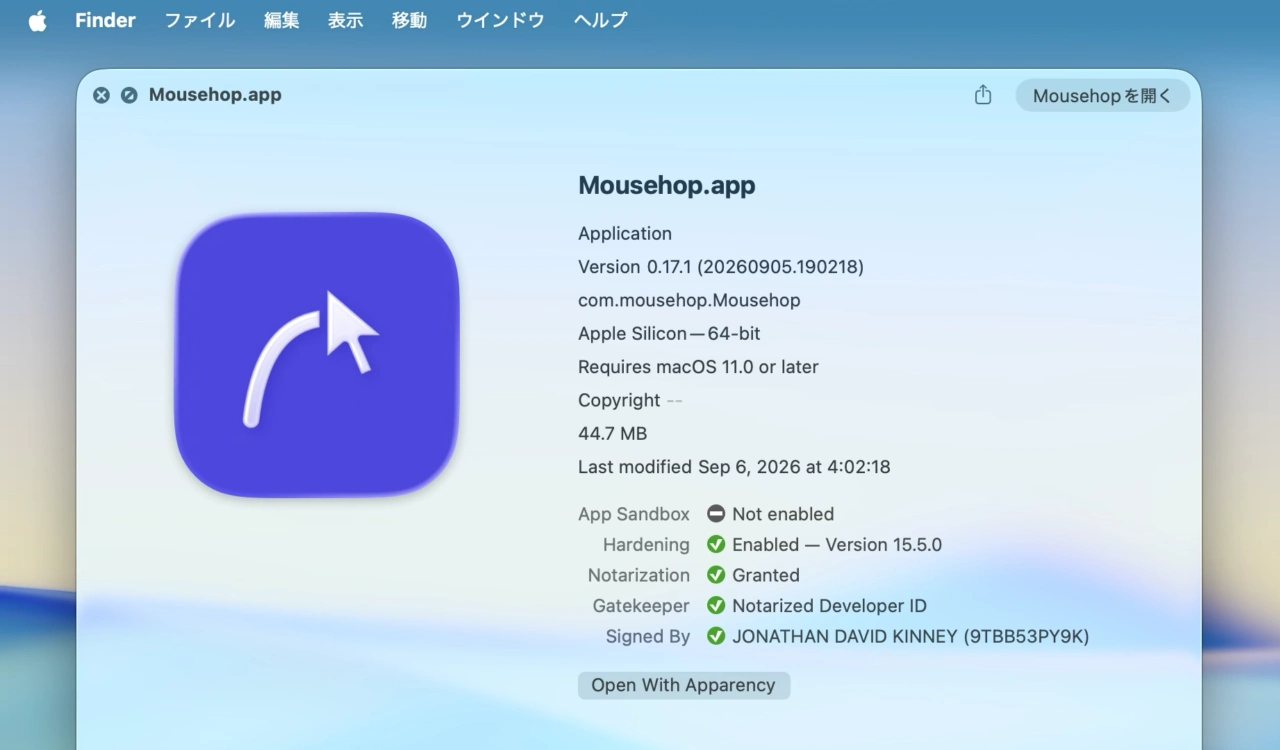Click the App Sandbox label
This screenshot has height=750, width=1280.
coord(634,514)
